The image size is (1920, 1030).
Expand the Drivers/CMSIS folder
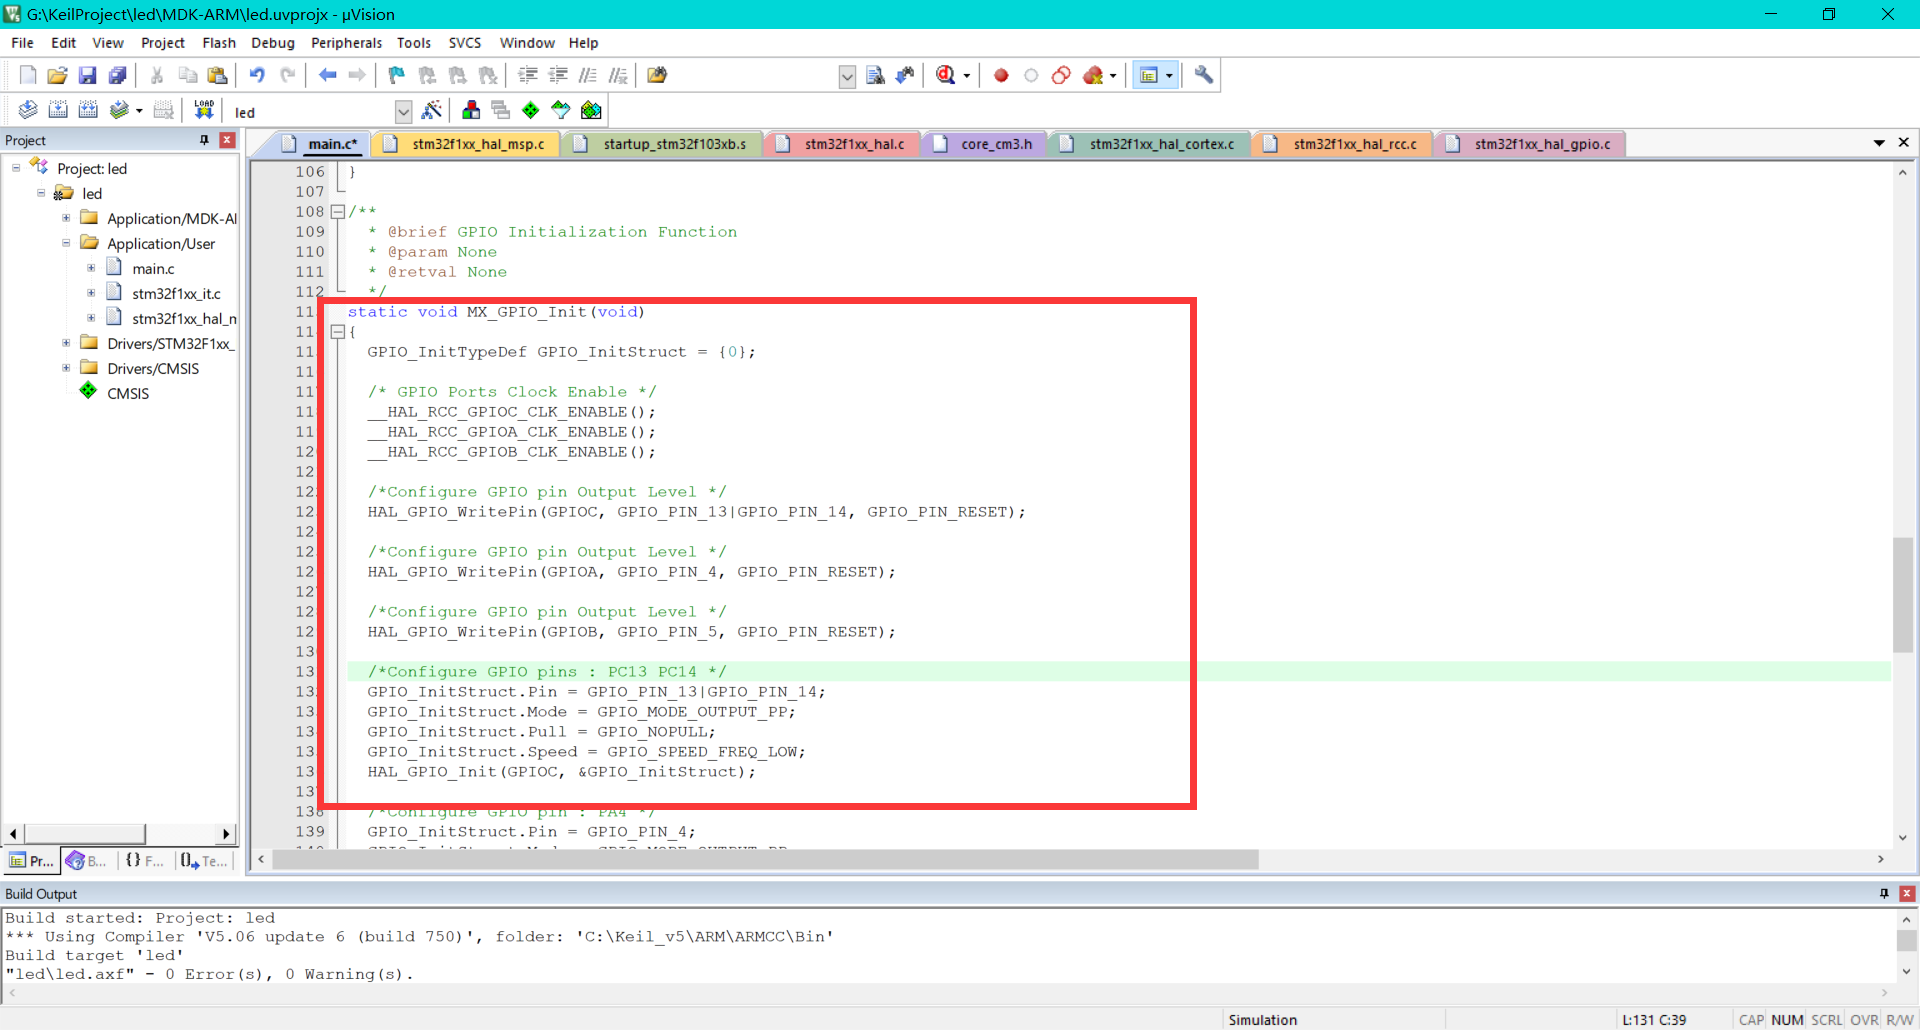(66, 368)
